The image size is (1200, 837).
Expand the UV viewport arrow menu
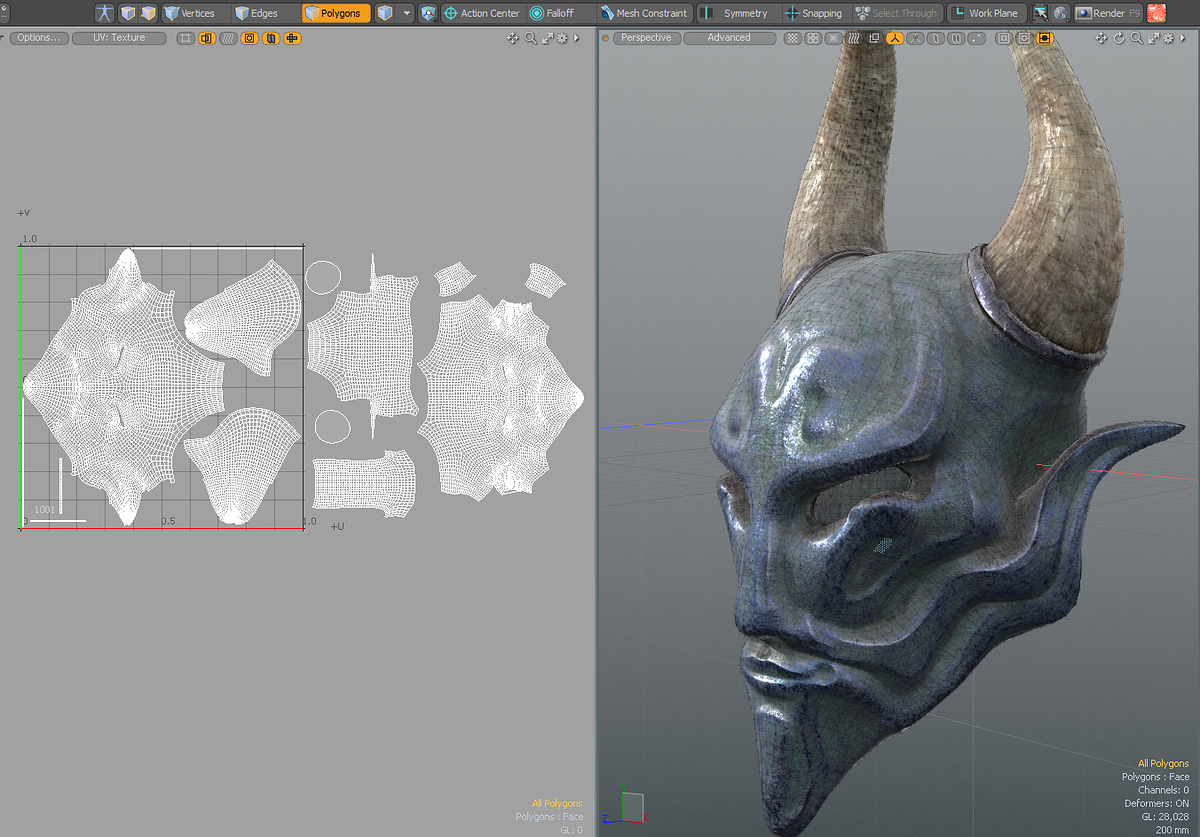[576, 38]
